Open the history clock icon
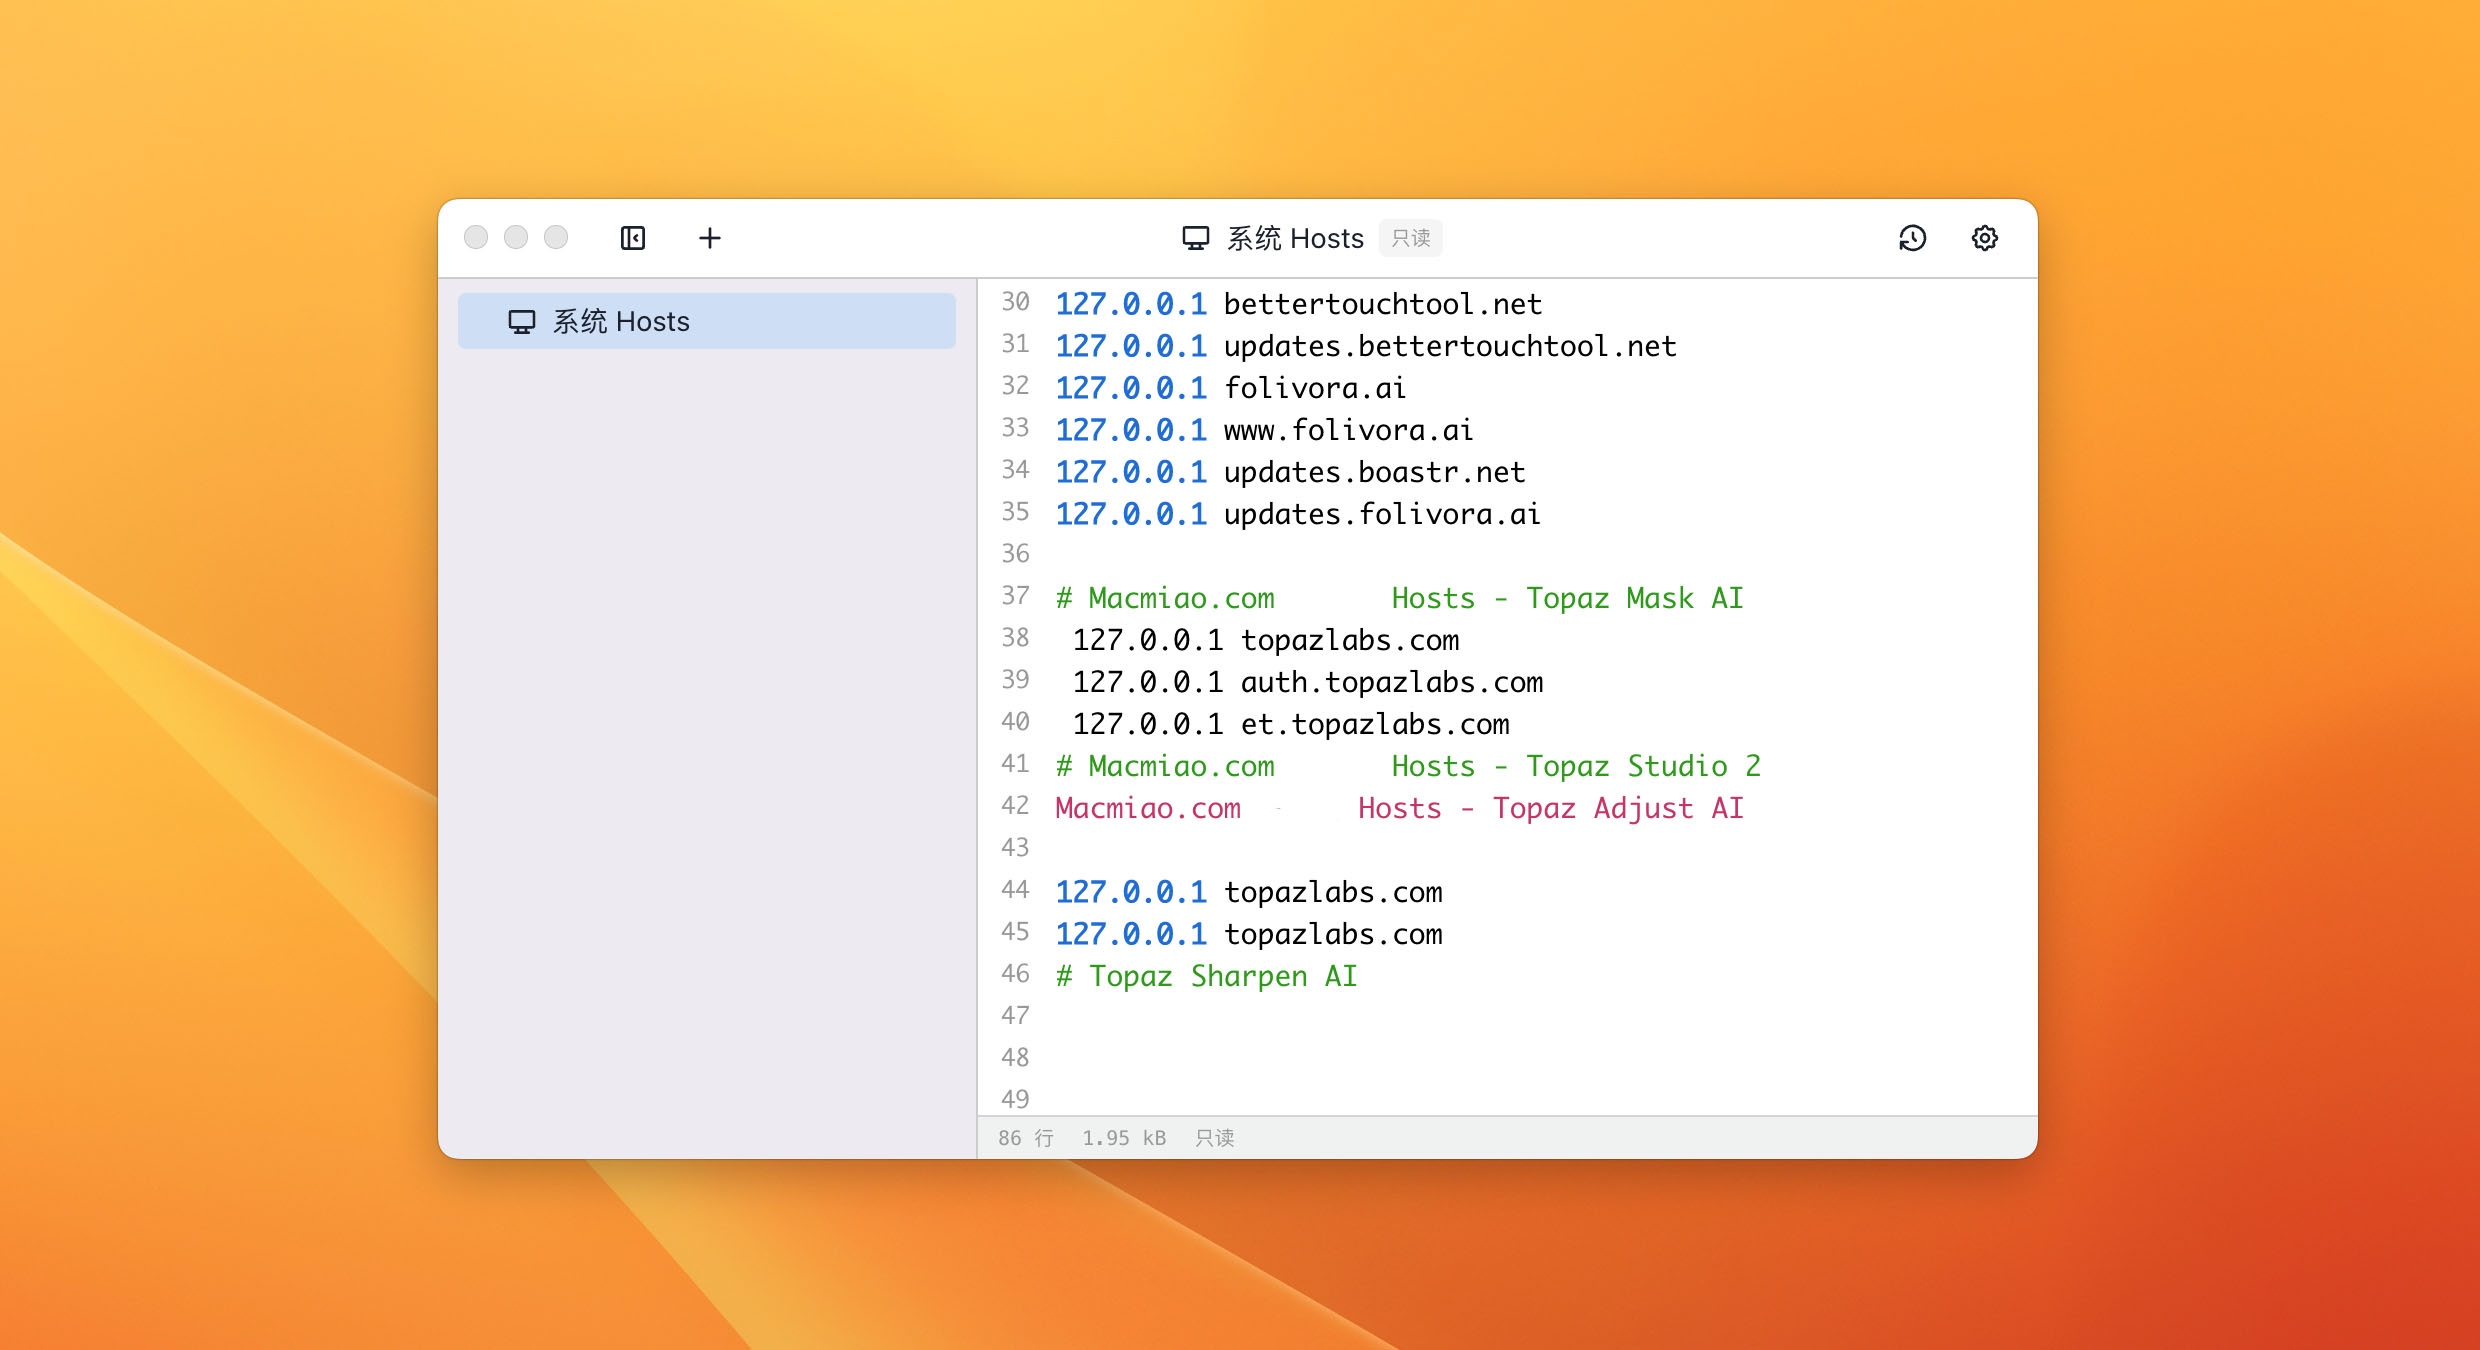The image size is (2480, 1350). pos(1912,238)
